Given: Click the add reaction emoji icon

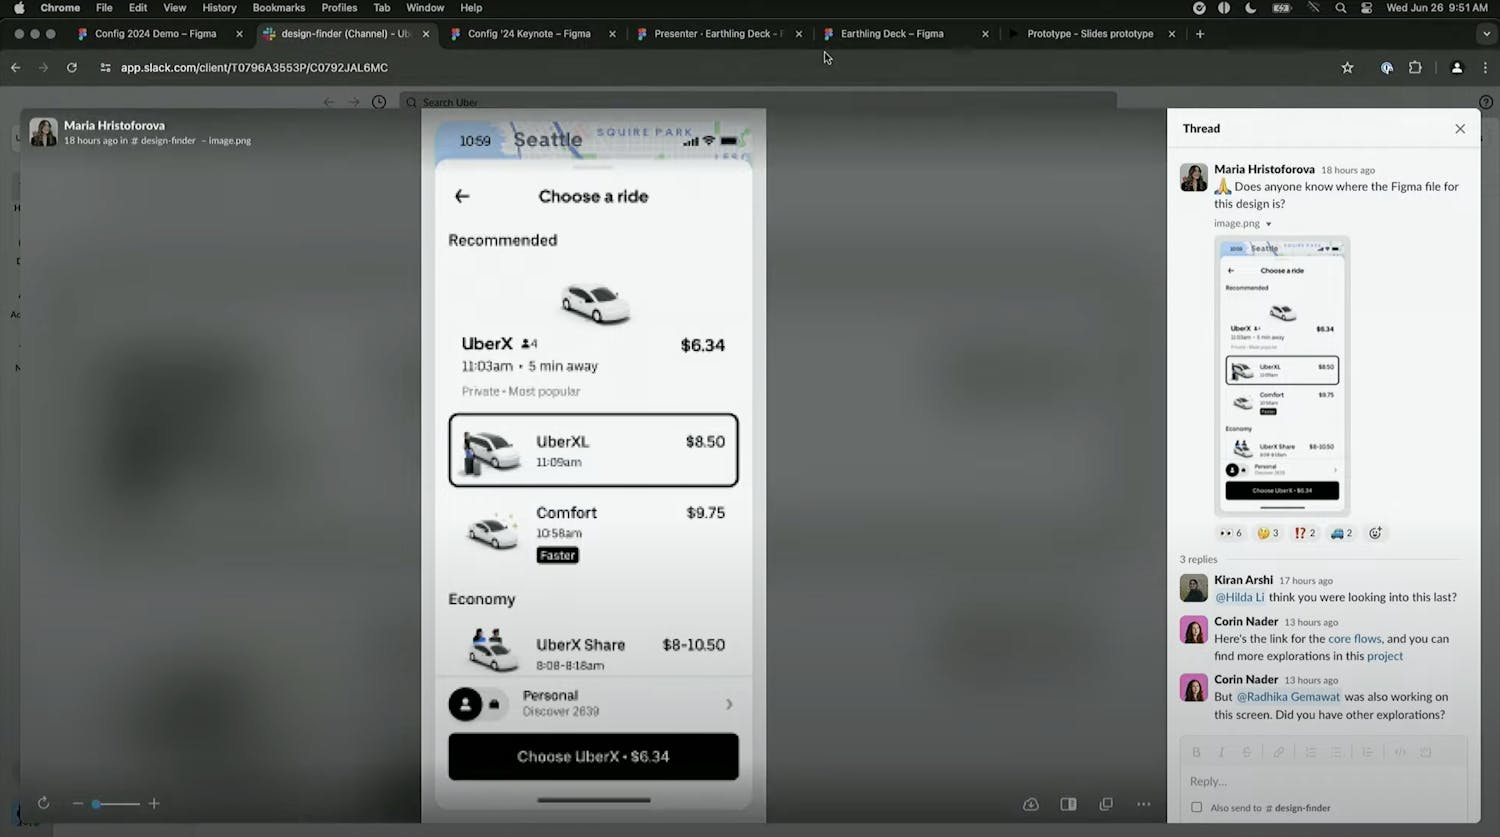Looking at the screenshot, I should pos(1375,533).
